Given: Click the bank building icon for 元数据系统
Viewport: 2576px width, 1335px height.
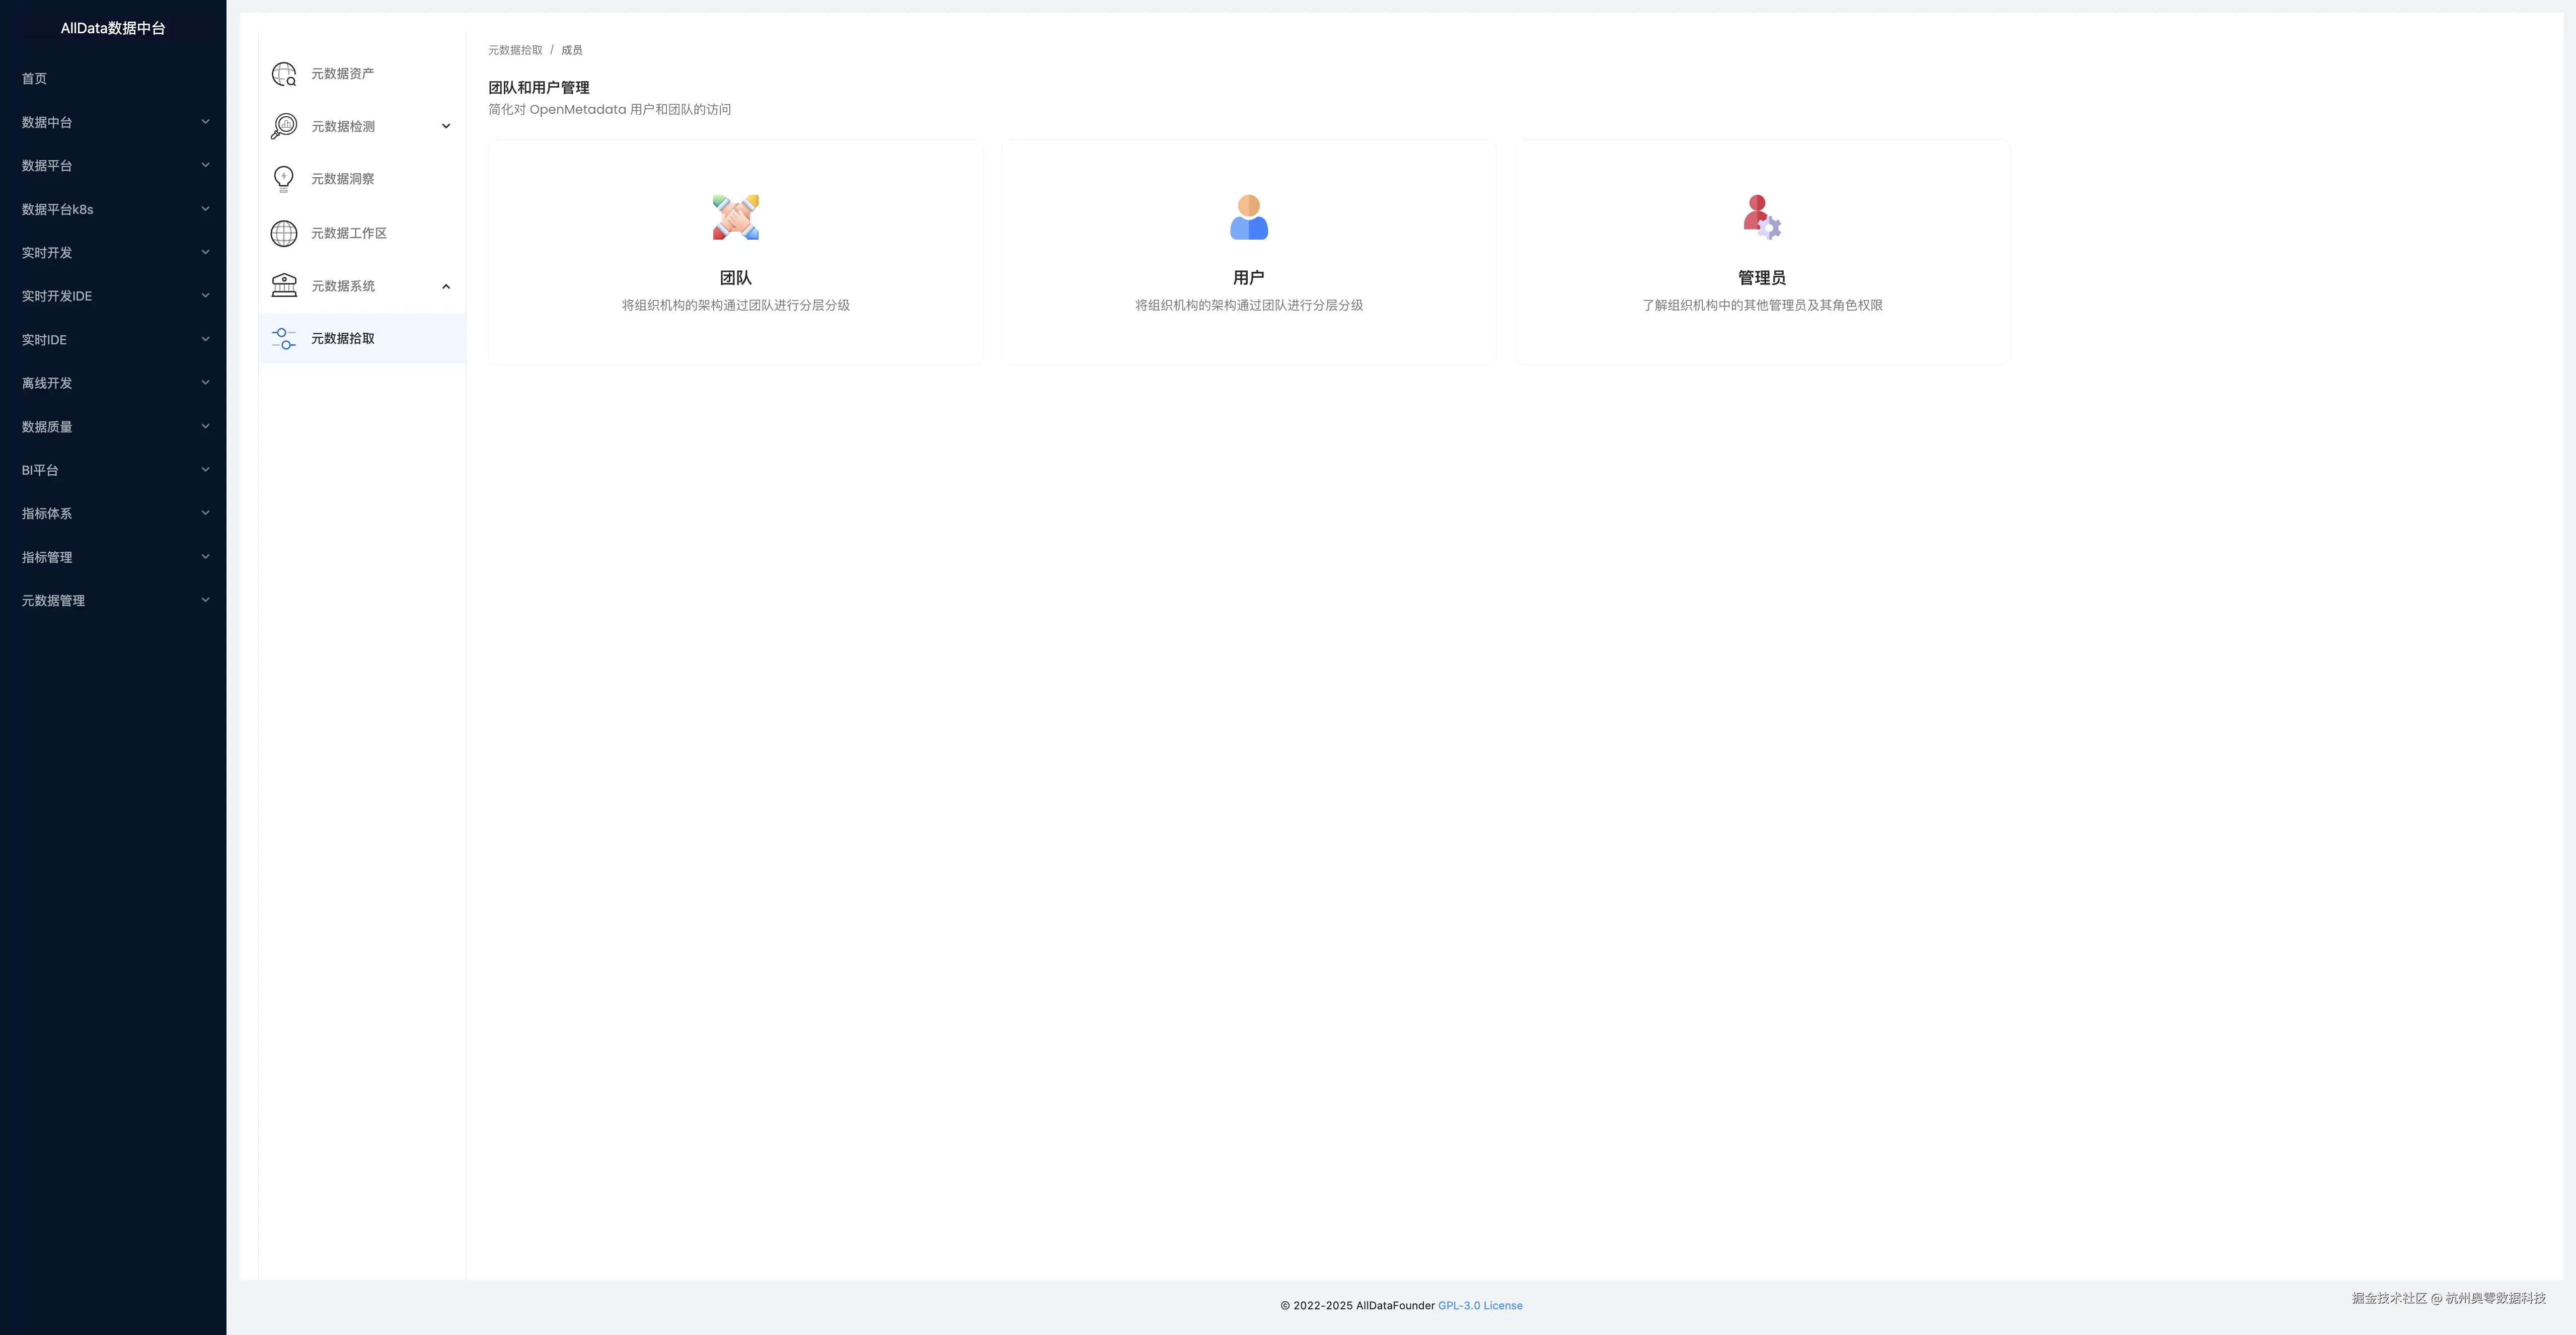Looking at the screenshot, I should [x=284, y=286].
